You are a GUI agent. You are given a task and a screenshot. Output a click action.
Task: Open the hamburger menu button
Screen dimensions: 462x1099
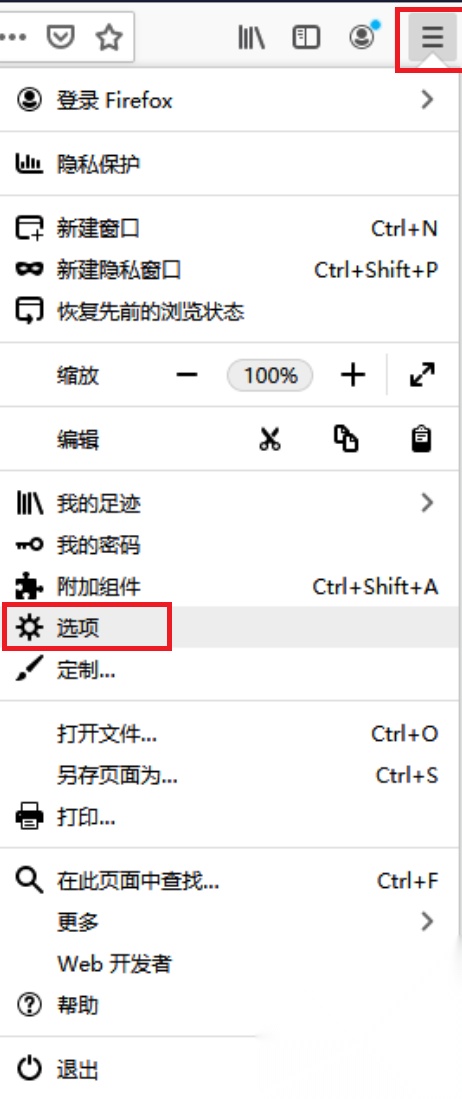click(433, 36)
